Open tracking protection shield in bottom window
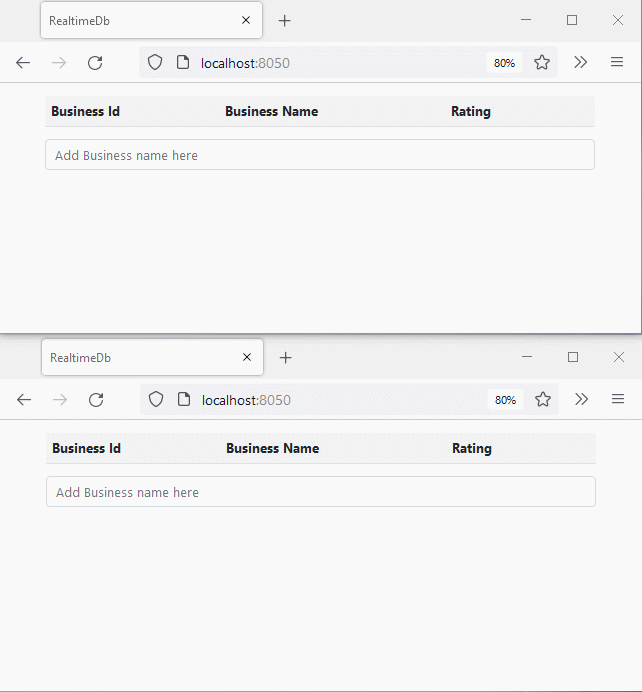The width and height of the screenshot is (642, 692). pyautogui.click(x=156, y=400)
